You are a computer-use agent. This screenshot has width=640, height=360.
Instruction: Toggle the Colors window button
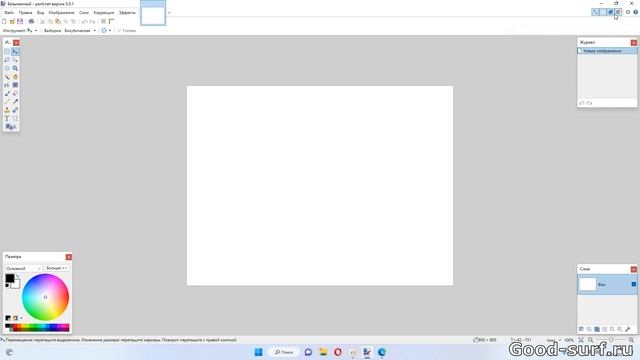pos(618,12)
